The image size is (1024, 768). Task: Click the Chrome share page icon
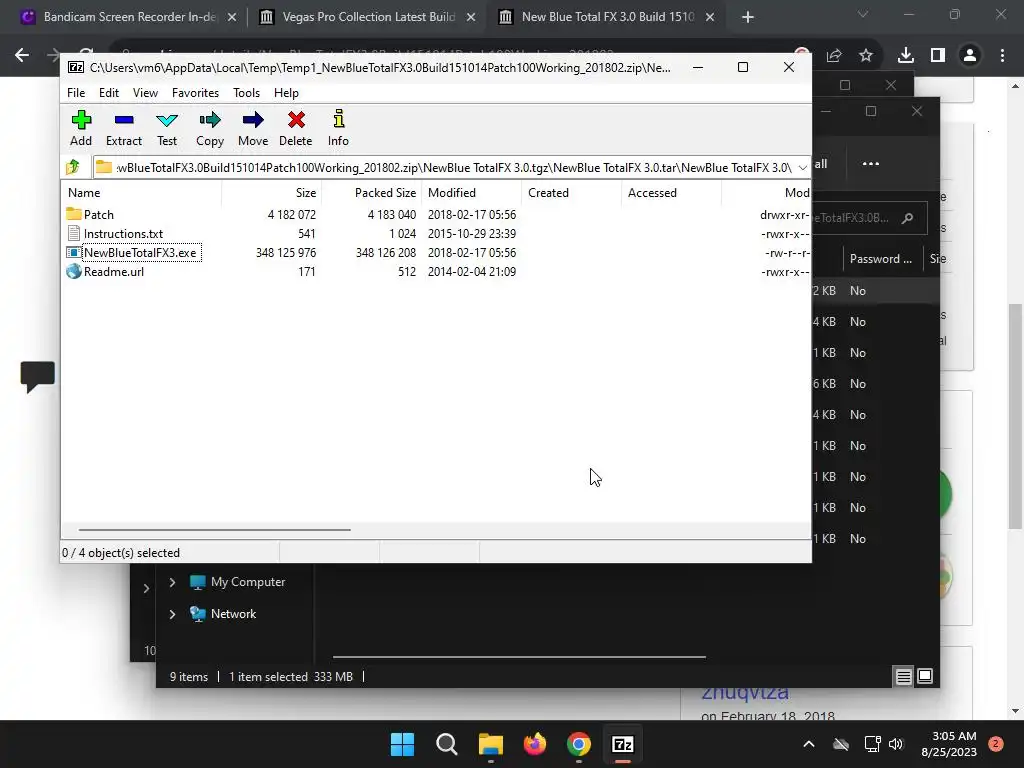[834, 56]
